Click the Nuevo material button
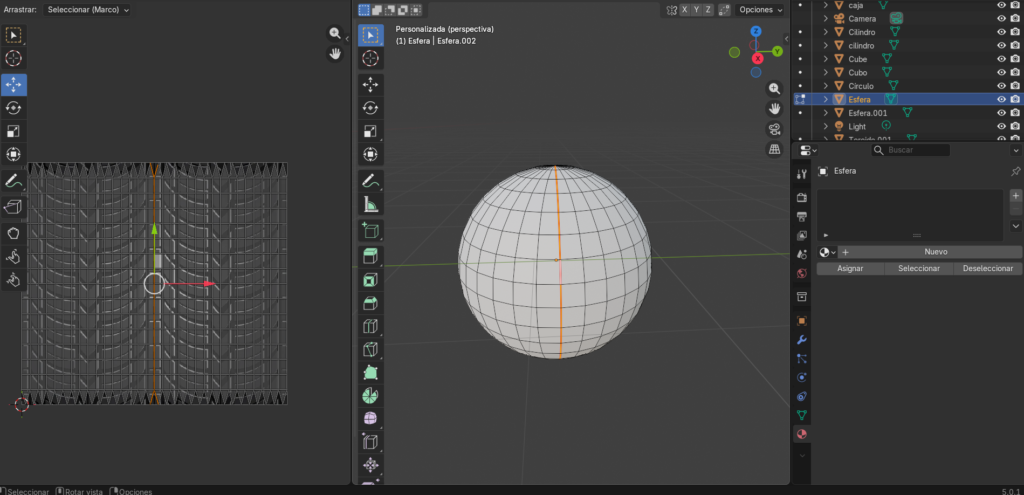Image resolution: width=1024 pixels, height=495 pixels. coord(935,252)
